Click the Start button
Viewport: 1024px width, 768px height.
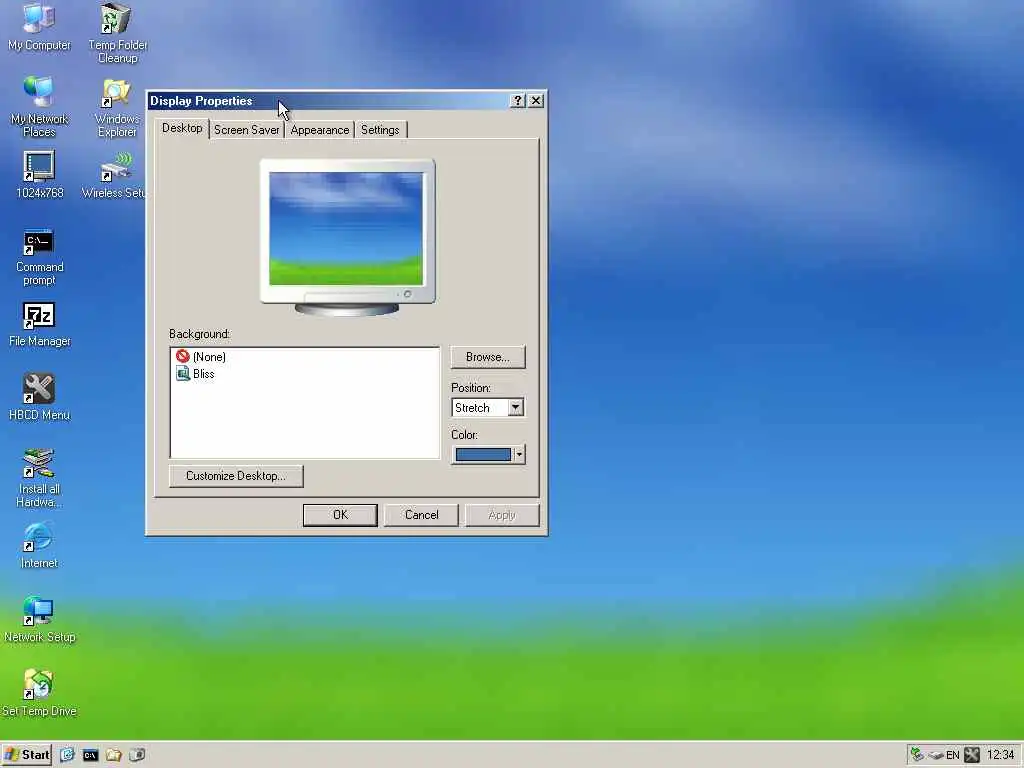[x=27, y=755]
